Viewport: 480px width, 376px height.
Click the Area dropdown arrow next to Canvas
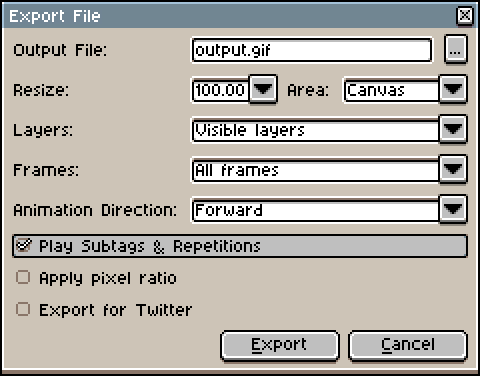click(x=453, y=89)
